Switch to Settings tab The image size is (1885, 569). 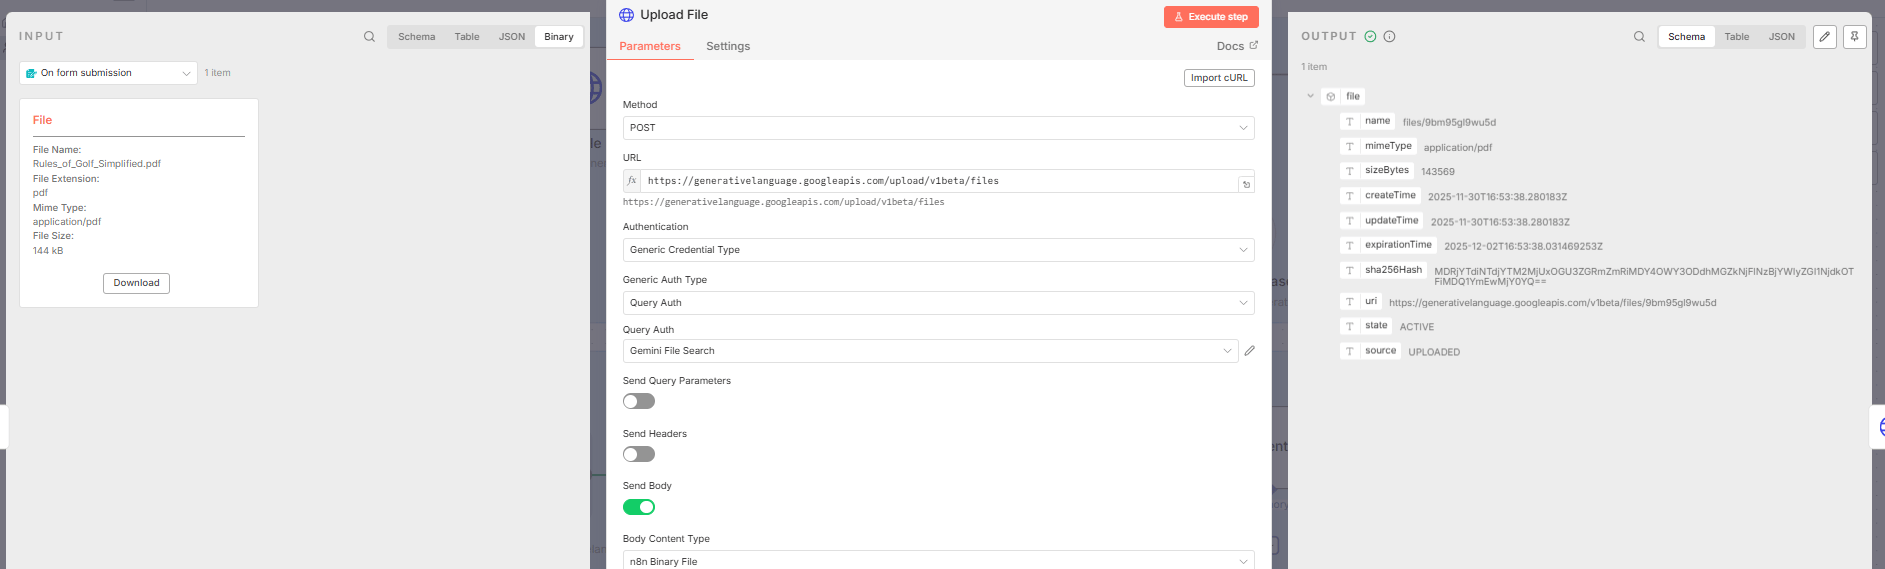(x=728, y=46)
